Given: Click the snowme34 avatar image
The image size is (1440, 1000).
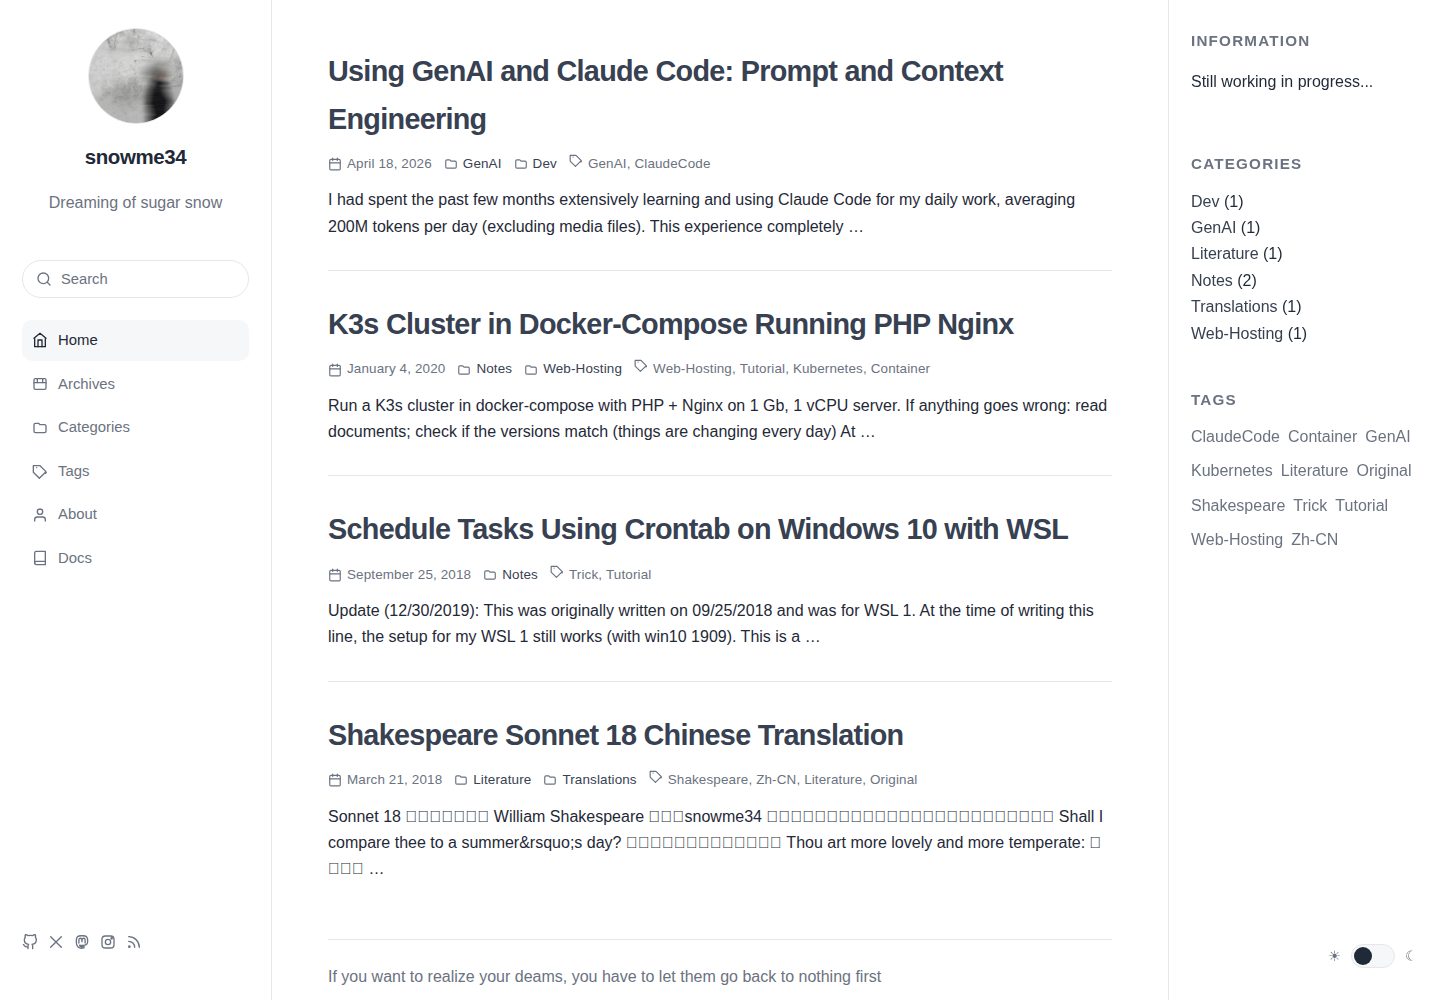Looking at the screenshot, I should (x=136, y=76).
